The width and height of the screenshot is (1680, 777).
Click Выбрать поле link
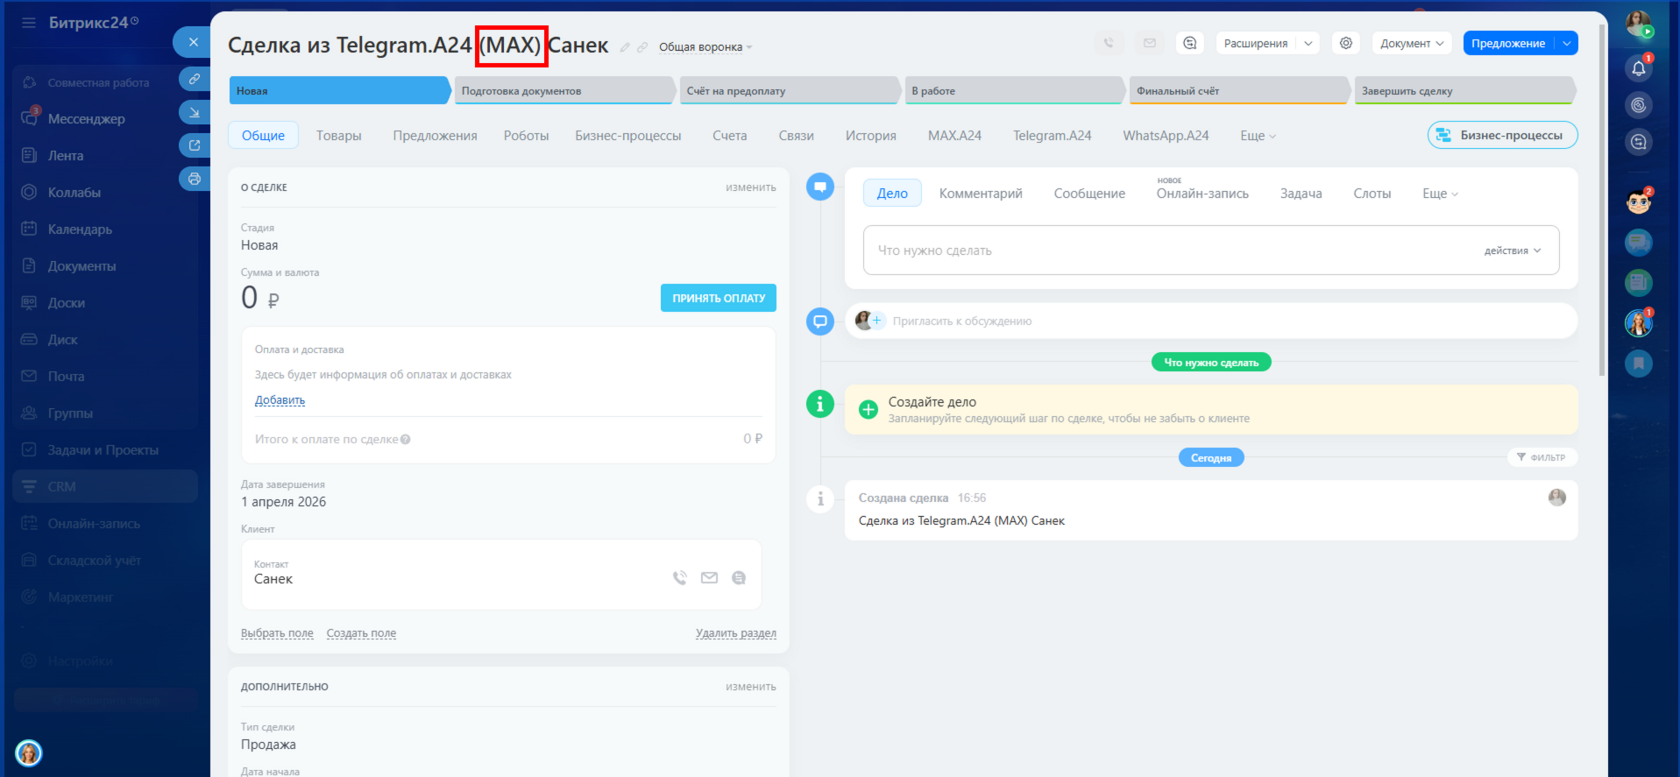click(x=277, y=633)
